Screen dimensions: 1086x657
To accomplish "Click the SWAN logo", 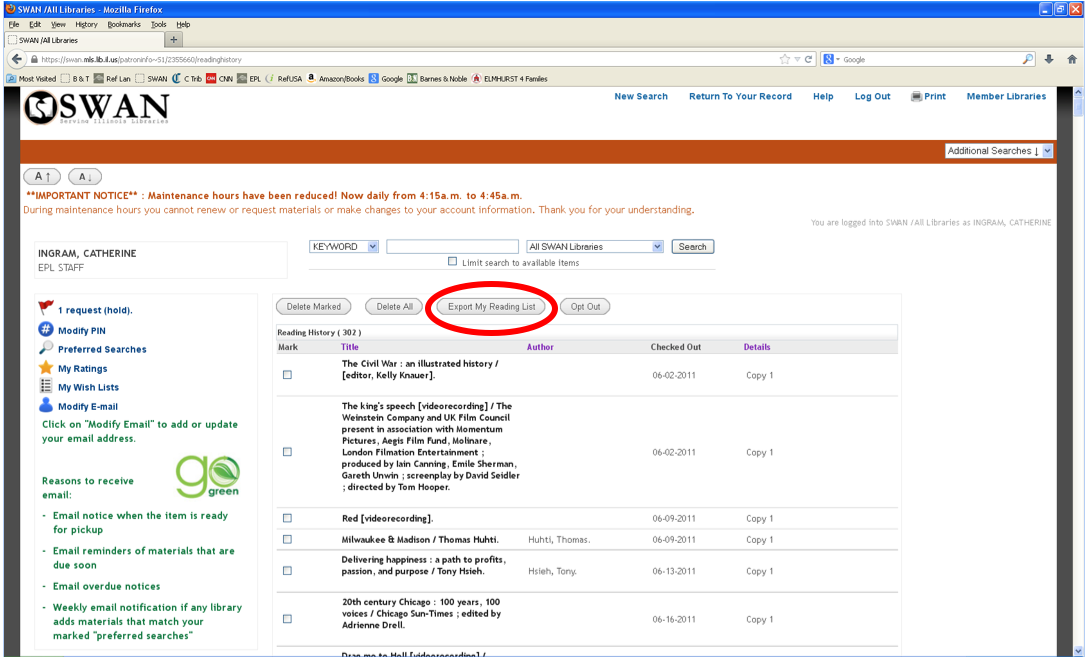I will (x=97, y=108).
